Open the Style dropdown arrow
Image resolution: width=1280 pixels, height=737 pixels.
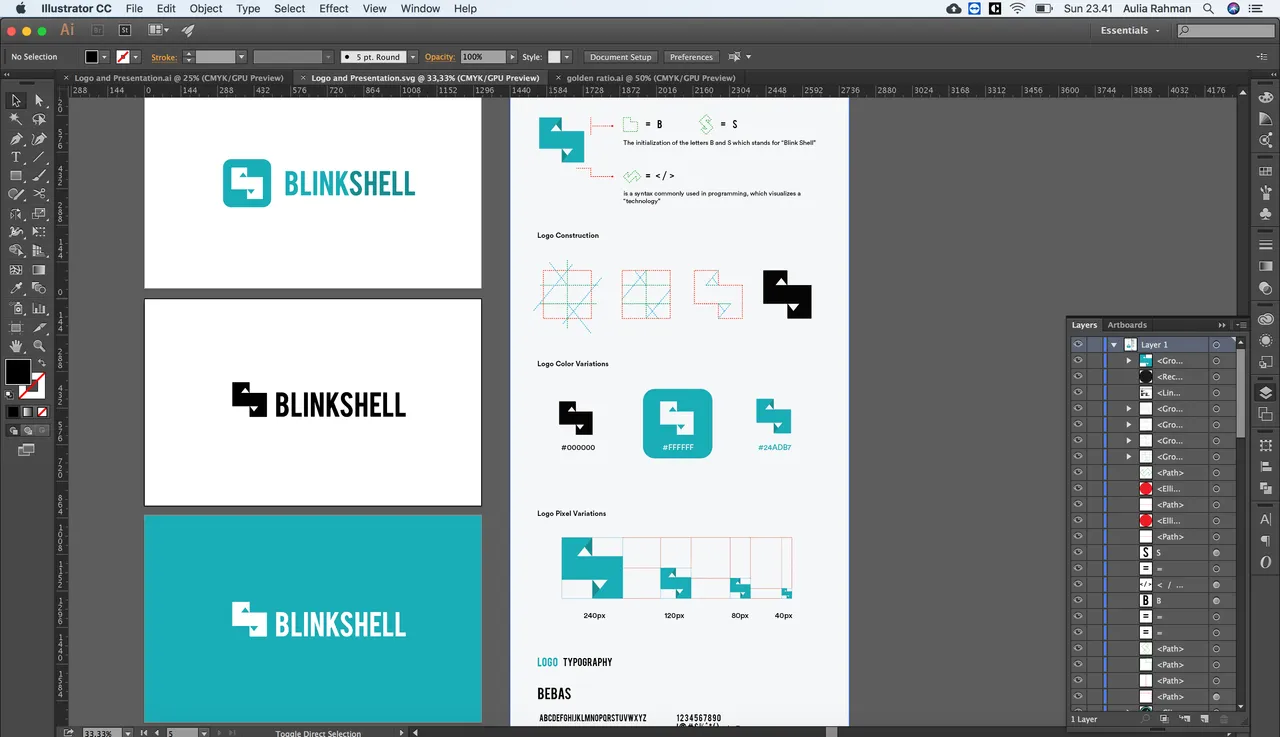tap(567, 57)
